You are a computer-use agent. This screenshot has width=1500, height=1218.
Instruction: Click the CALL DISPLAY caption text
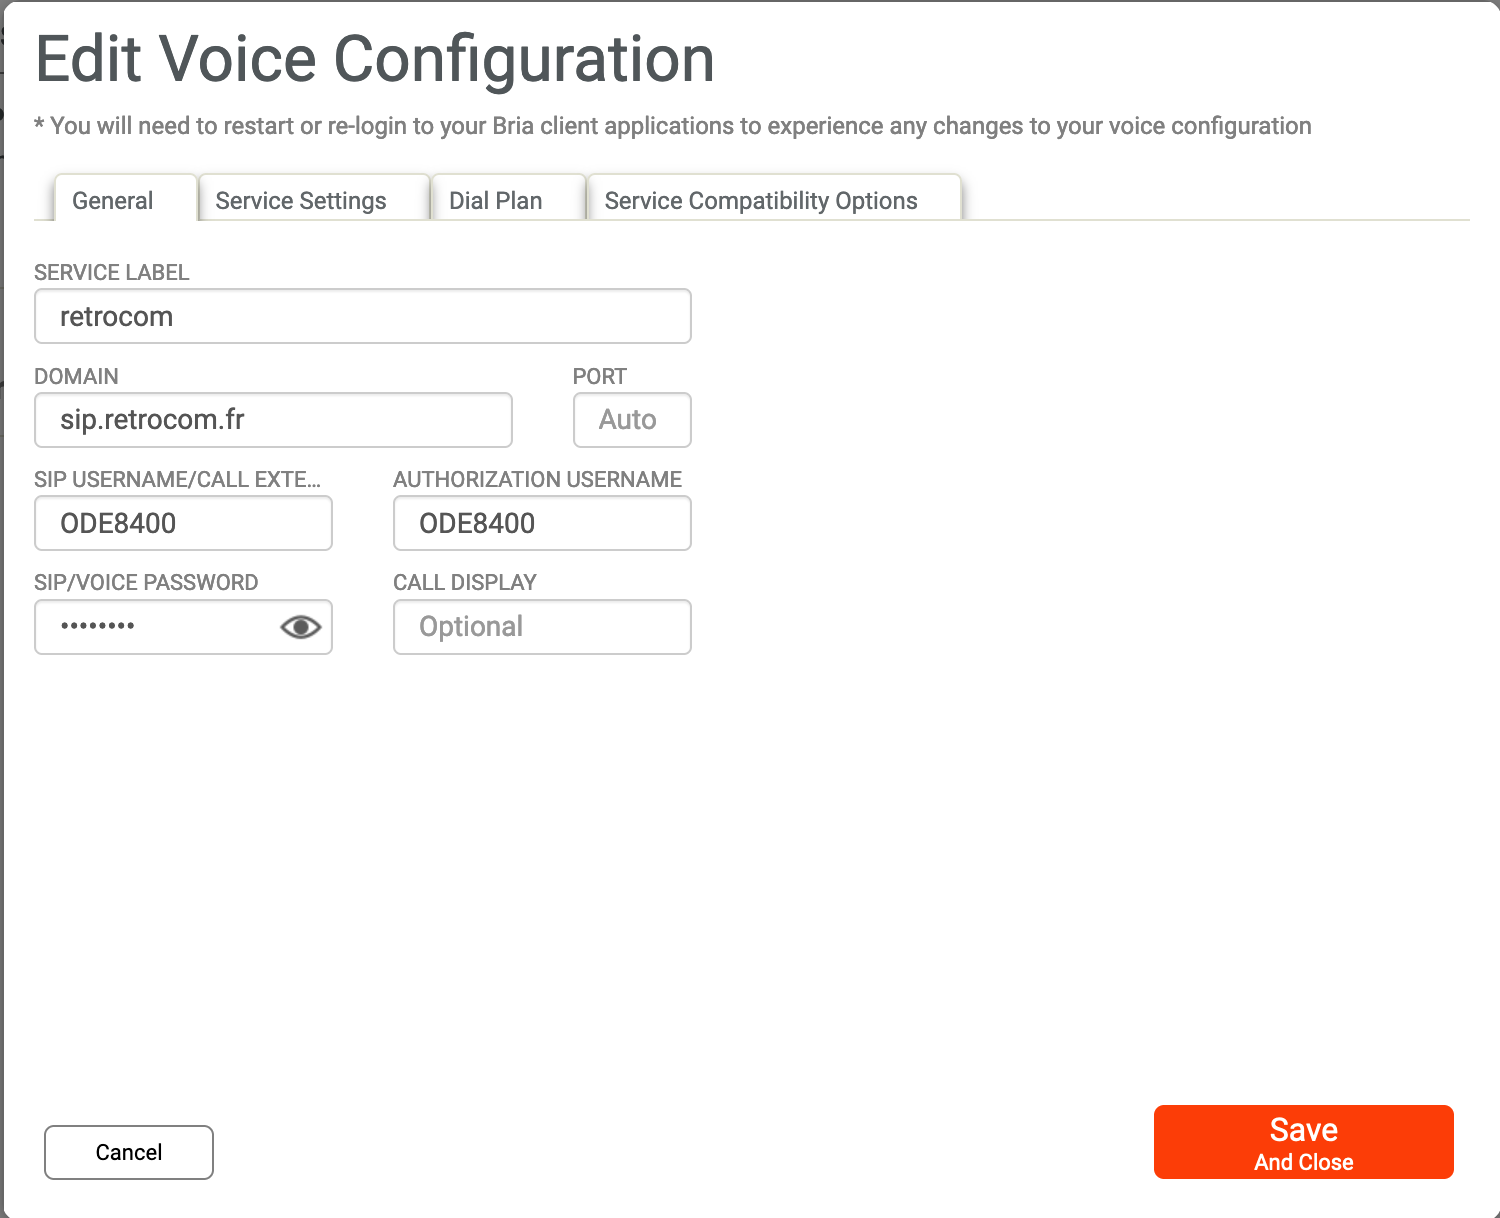pyautogui.click(x=465, y=583)
